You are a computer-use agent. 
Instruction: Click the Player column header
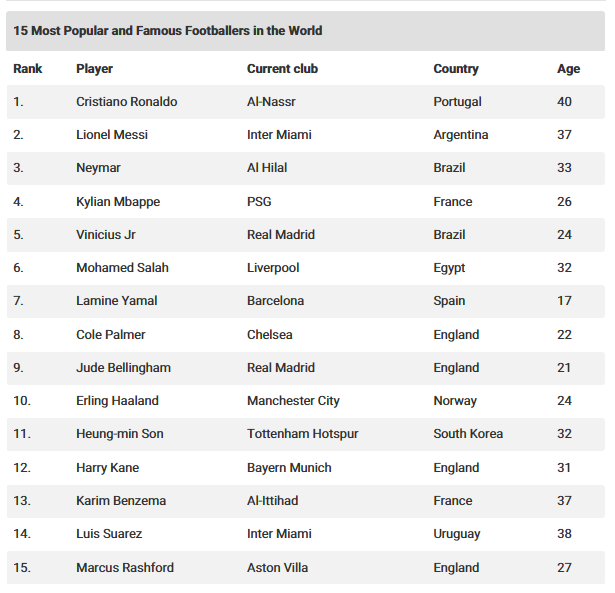pos(95,69)
